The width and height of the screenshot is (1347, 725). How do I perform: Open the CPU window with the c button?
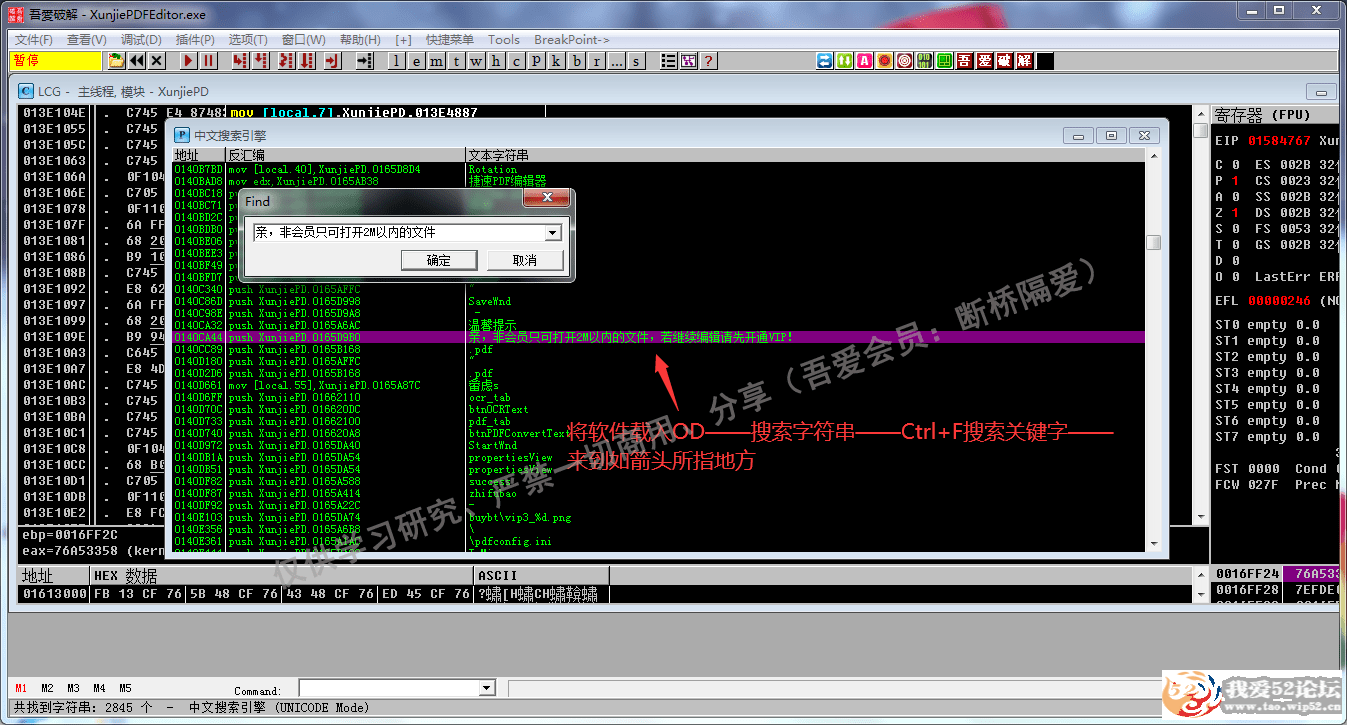(x=516, y=61)
